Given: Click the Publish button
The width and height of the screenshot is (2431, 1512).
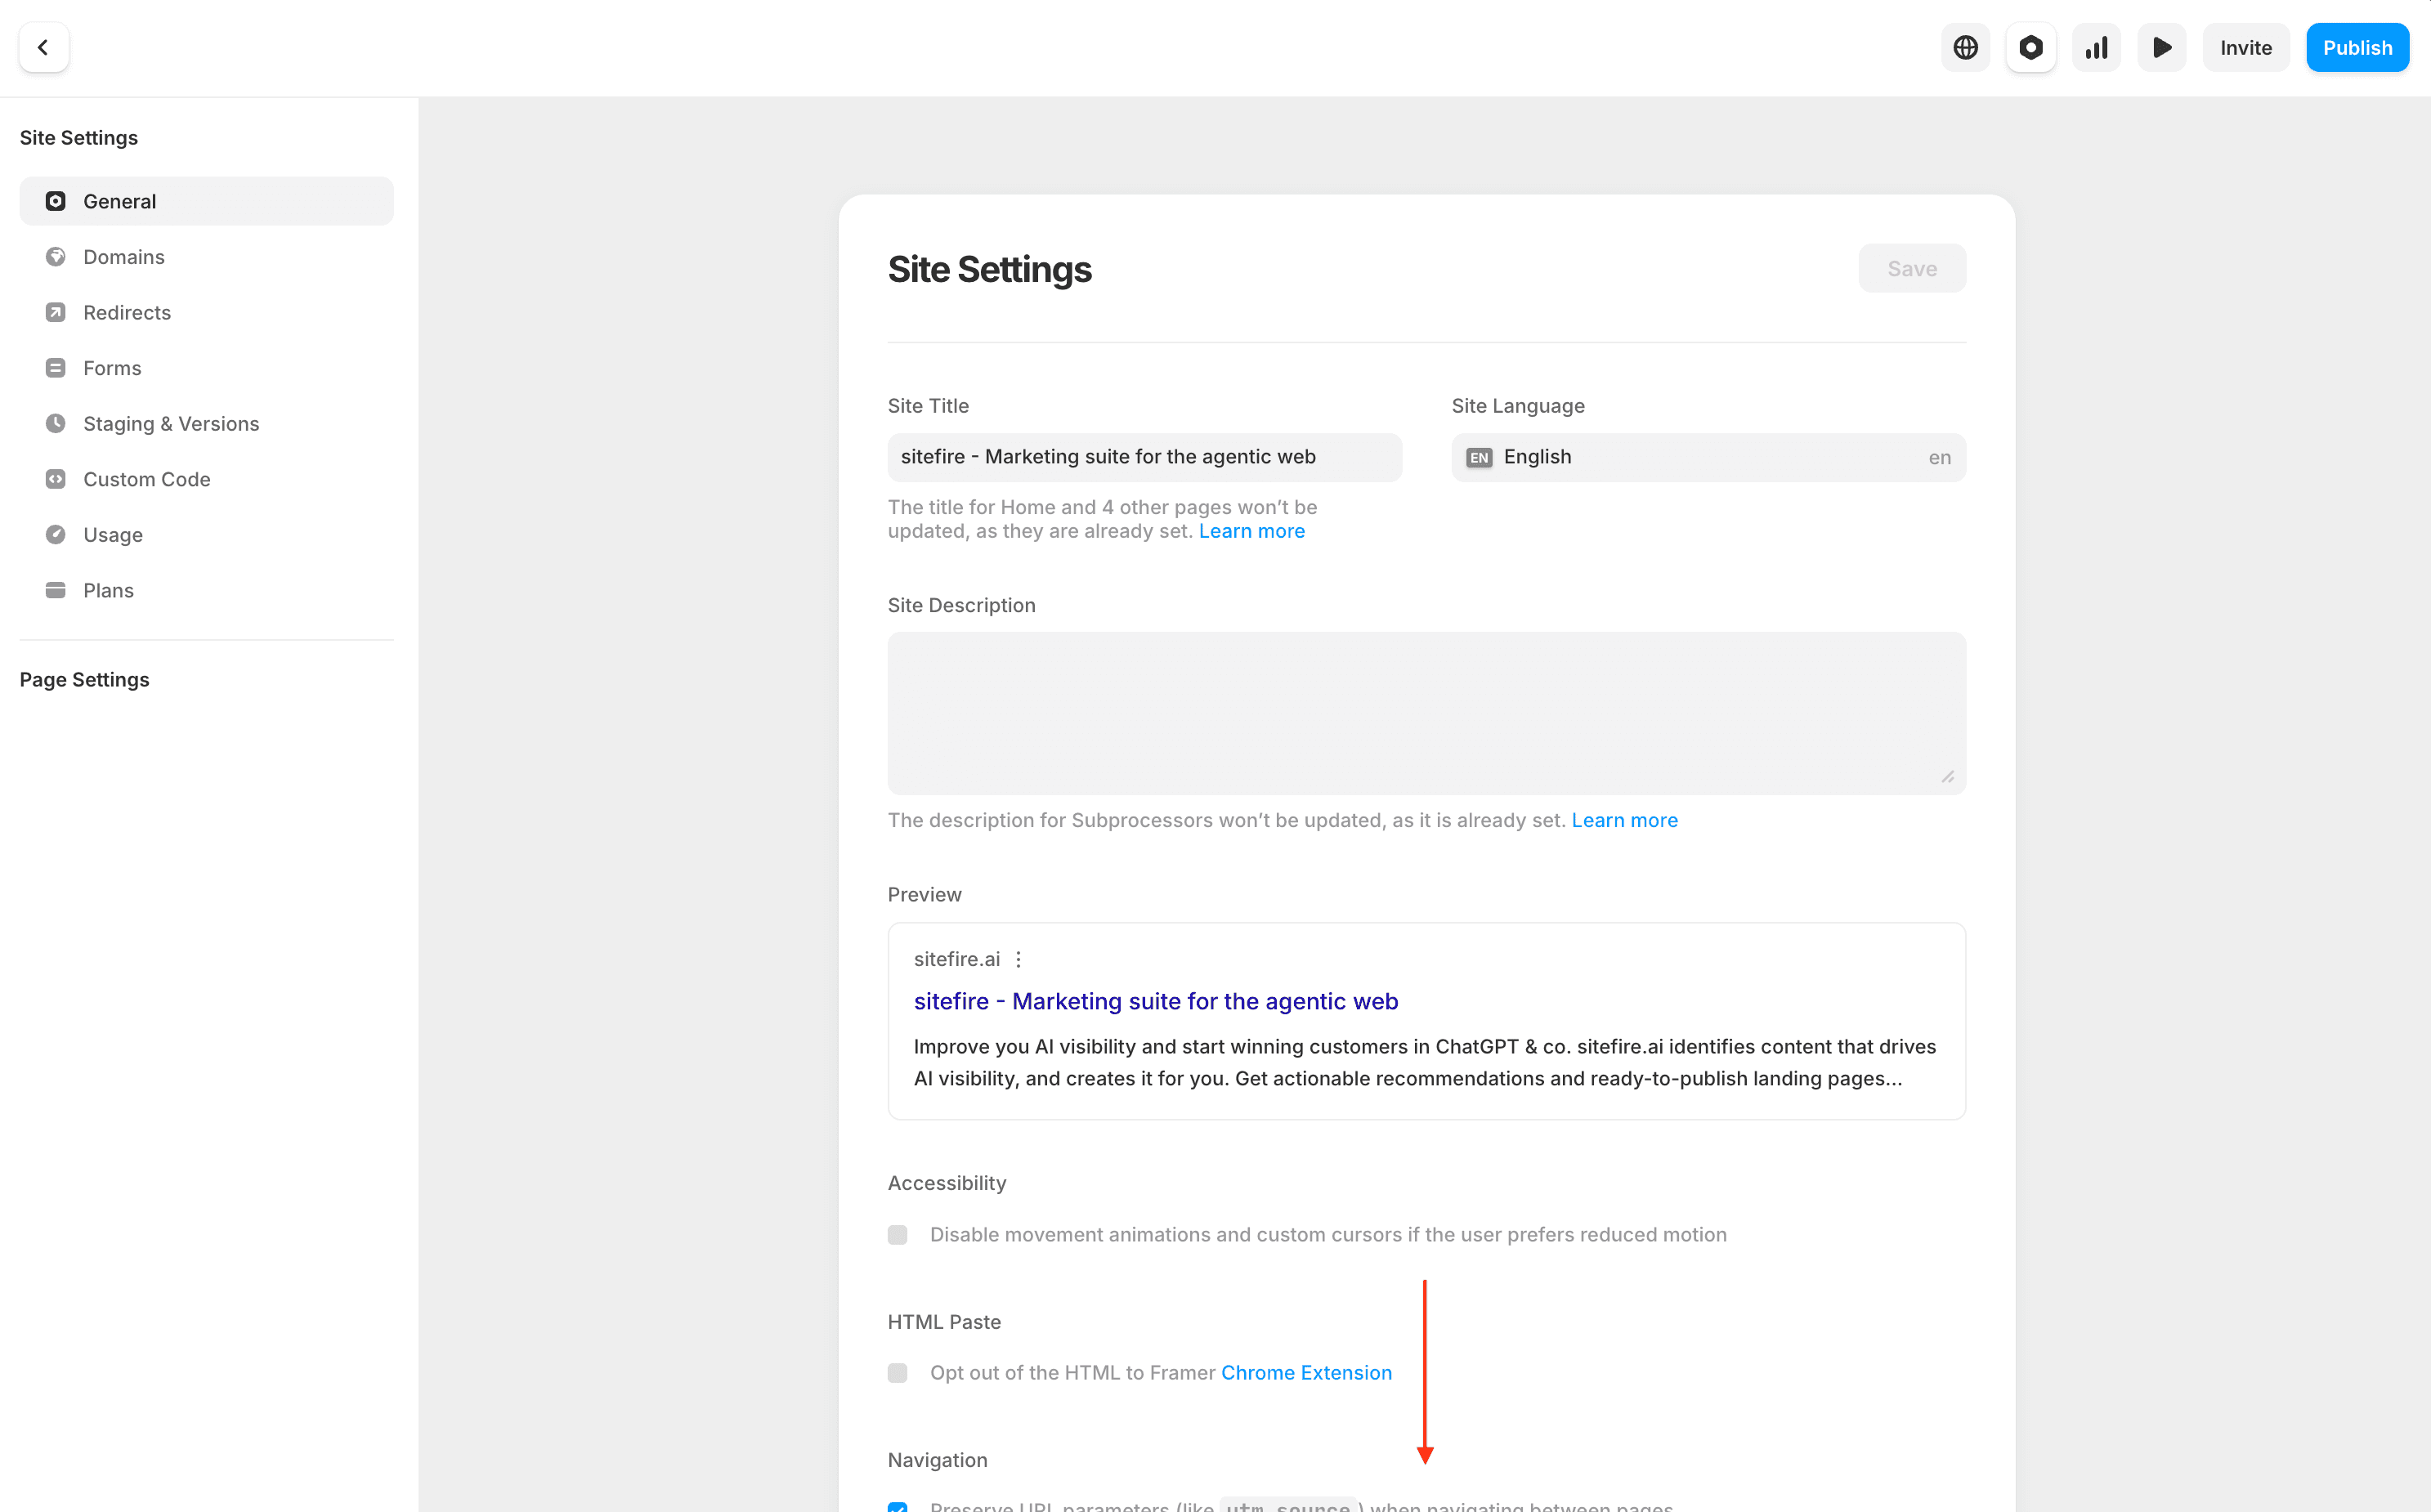Looking at the screenshot, I should point(2357,47).
